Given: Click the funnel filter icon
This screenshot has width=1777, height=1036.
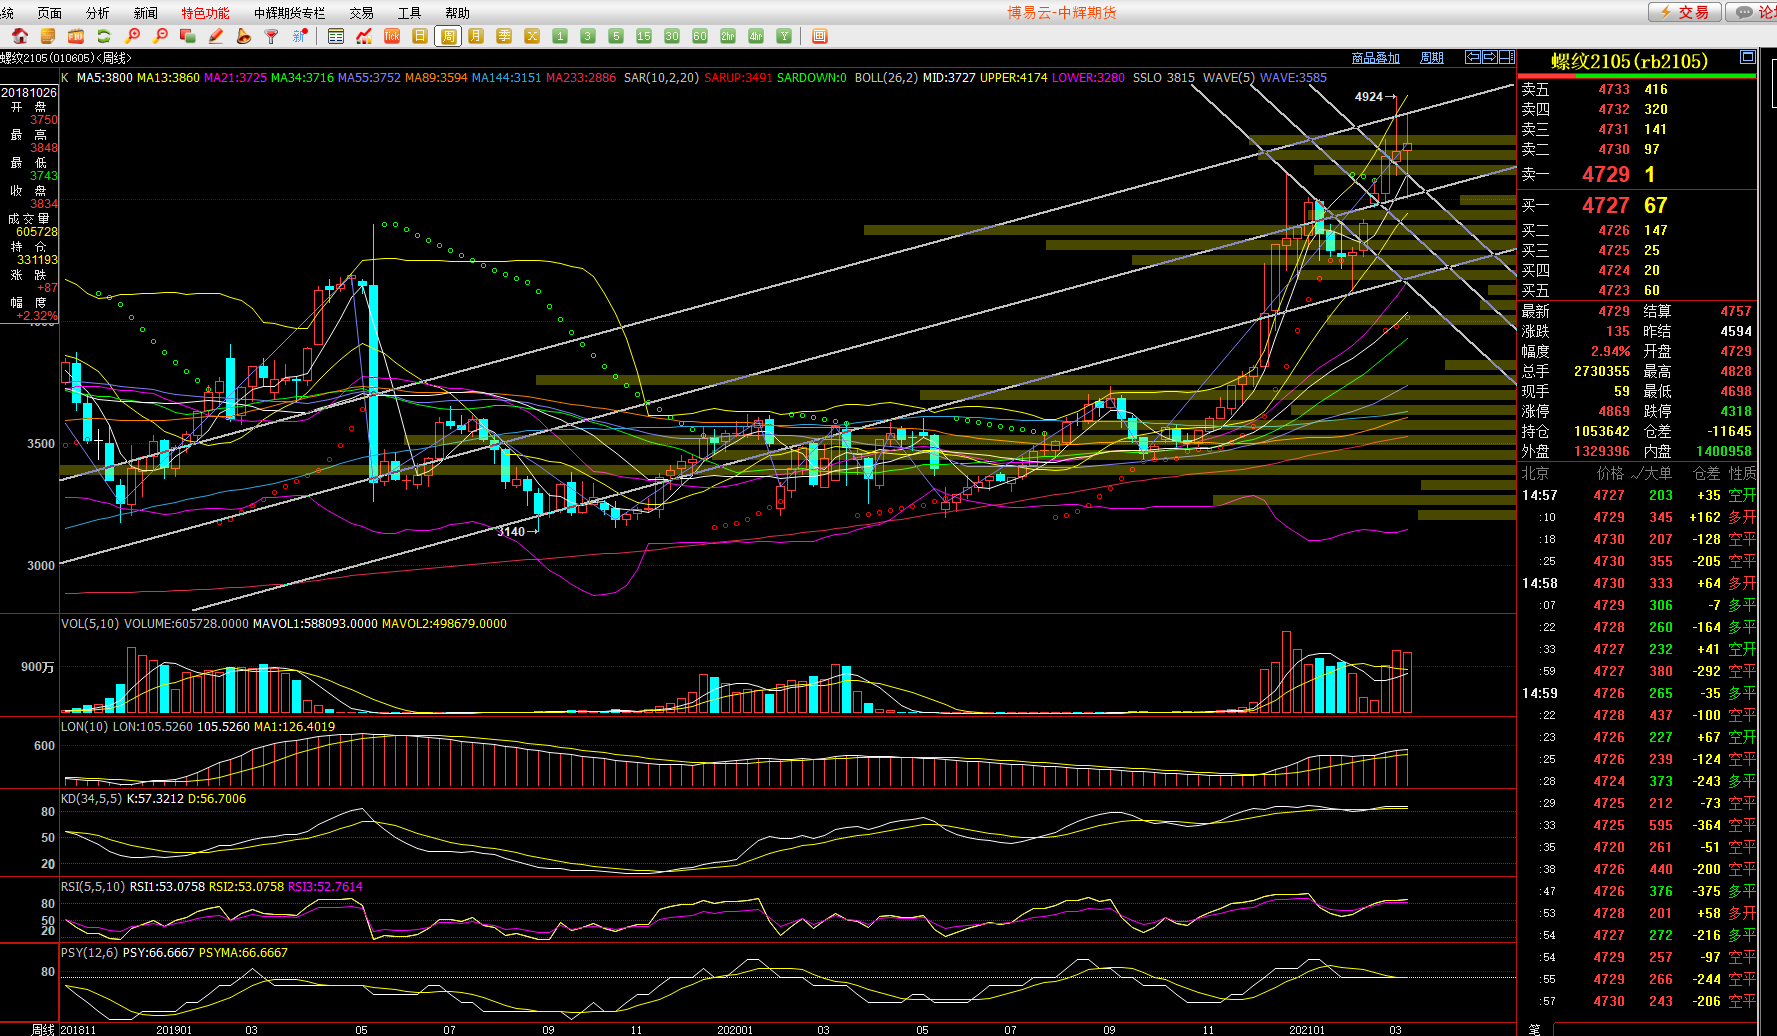Looking at the screenshot, I should coord(271,36).
